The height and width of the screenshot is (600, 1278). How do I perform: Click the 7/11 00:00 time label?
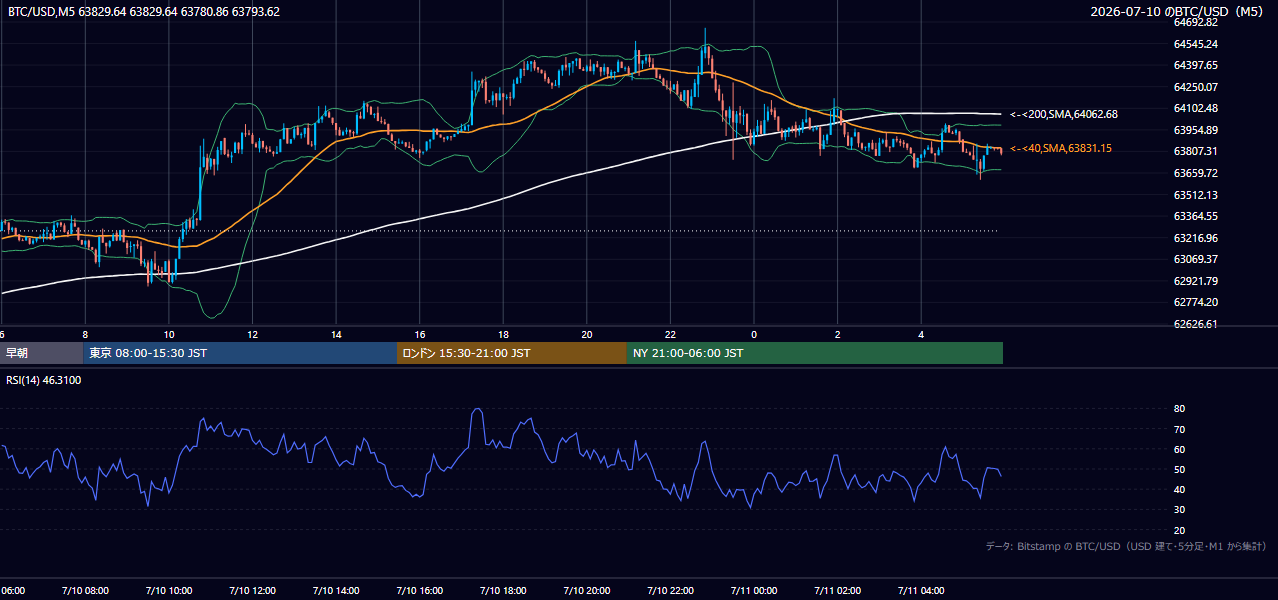[x=754, y=590]
